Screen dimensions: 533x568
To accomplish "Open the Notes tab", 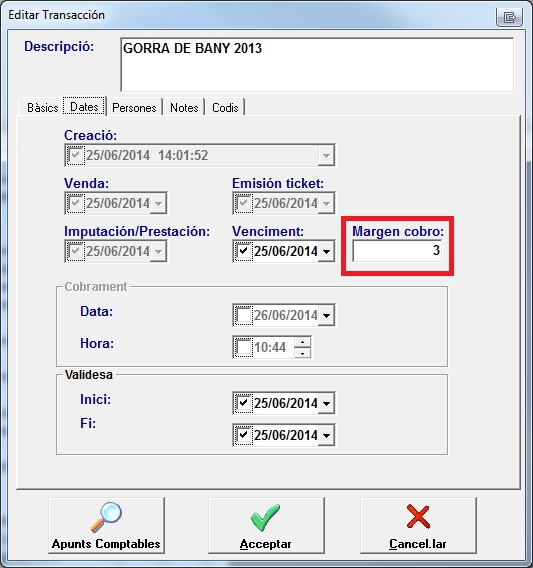I will 184,108.
